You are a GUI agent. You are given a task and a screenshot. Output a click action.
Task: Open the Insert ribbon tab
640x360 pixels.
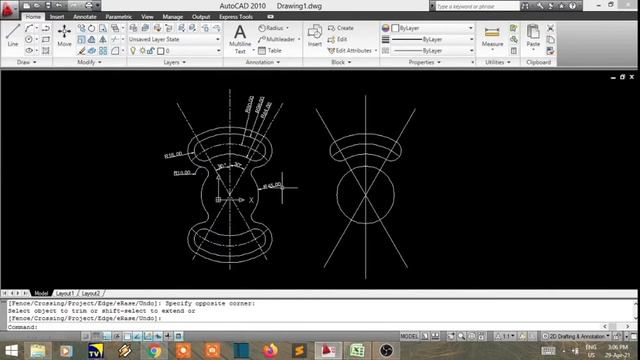click(x=57, y=17)
